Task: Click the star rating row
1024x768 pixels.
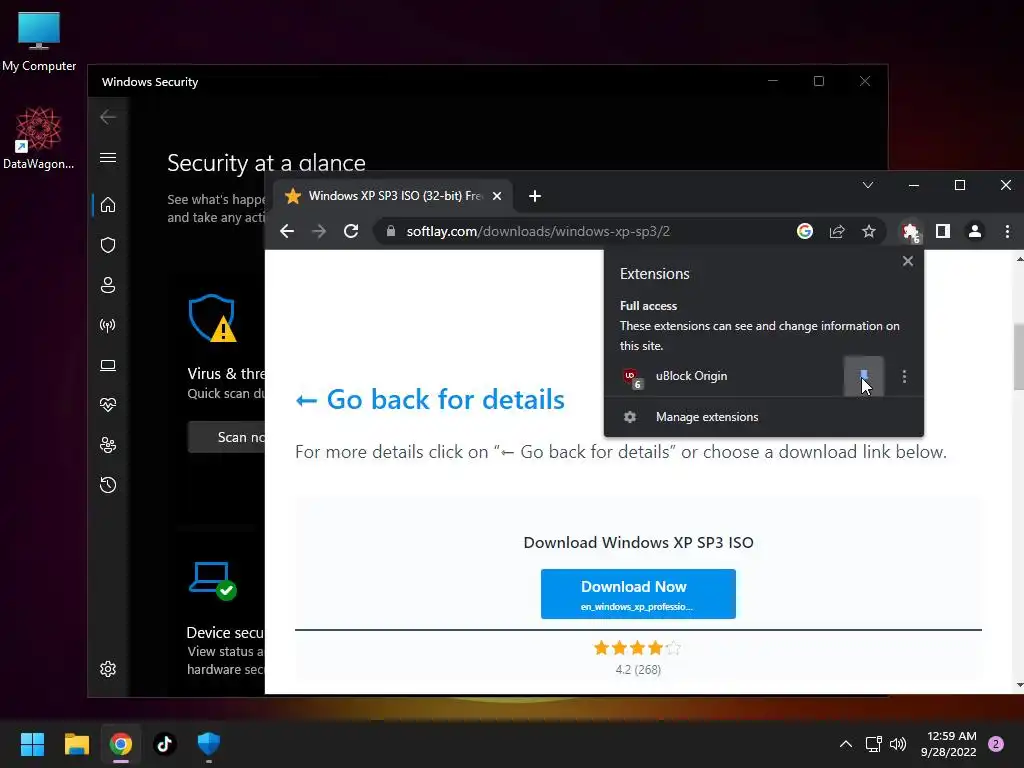Action: point(638,648)
